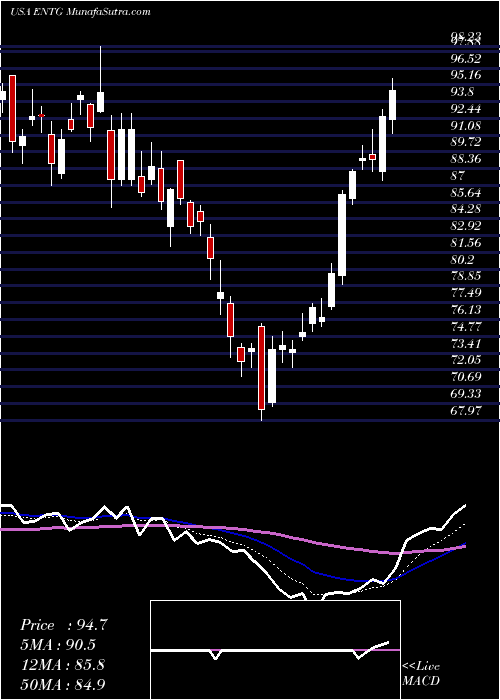Click the USA ENTG MunafaSutra.com title text

(x=80, y=12)
